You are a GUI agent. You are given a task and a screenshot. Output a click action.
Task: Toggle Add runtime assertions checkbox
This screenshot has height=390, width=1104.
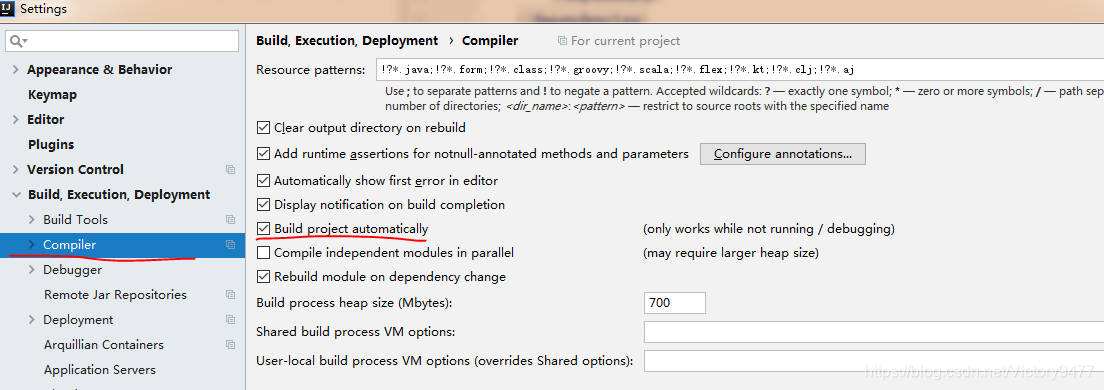point(263,153)
